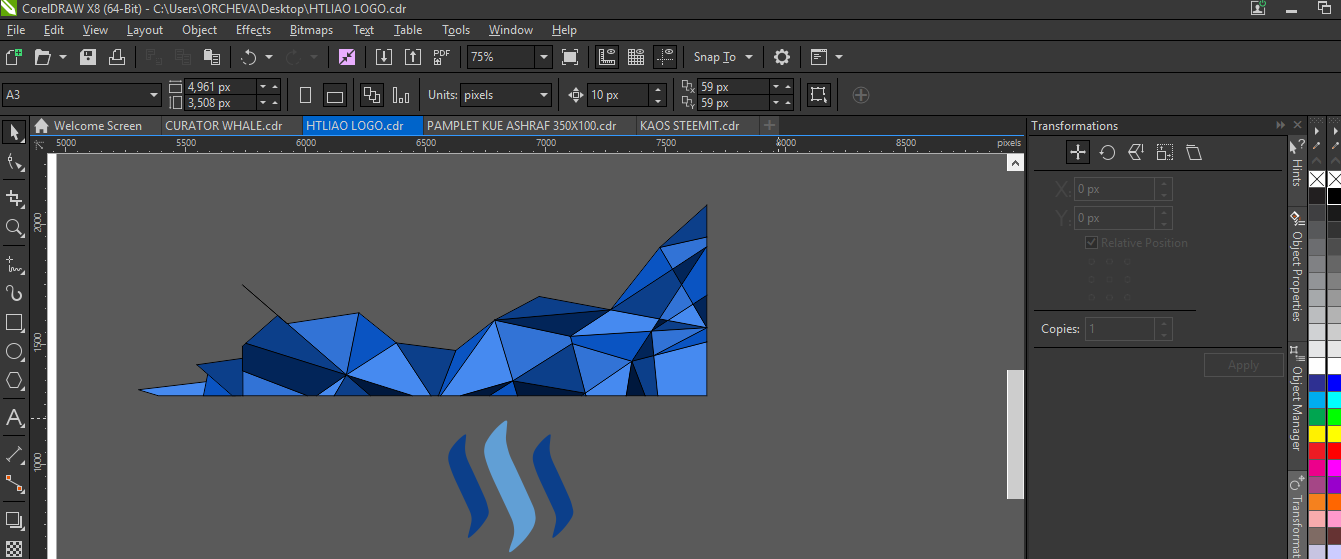The height and width of the screenshot is (559, 1341).
Task: Set page to portrait orientation
Action: [x=306, y=95]
